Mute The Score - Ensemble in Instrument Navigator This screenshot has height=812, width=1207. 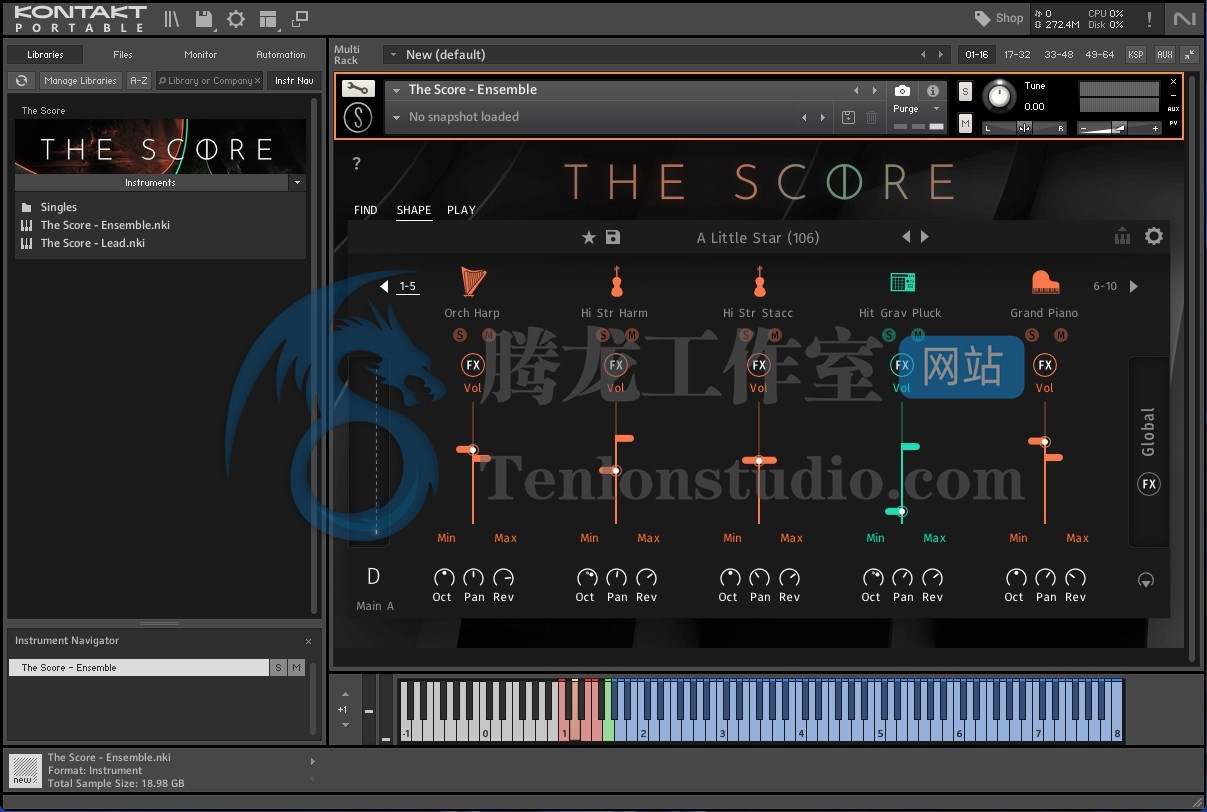[x=296, y=668]
